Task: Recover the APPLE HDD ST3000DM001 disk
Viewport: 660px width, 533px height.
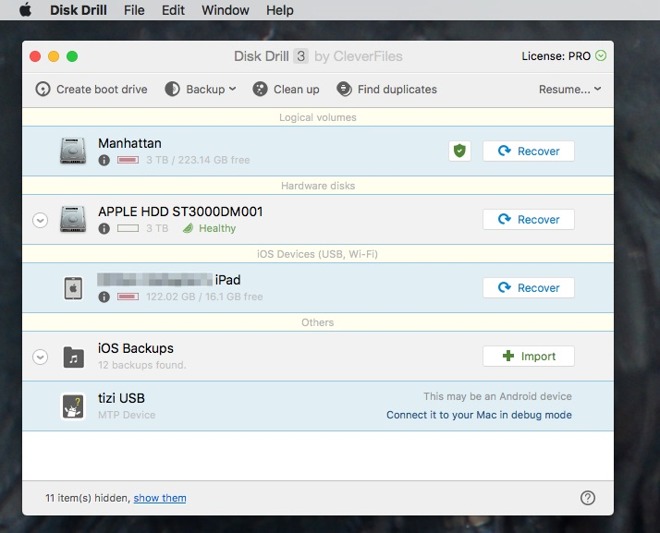Action: (x=529, y=219)
